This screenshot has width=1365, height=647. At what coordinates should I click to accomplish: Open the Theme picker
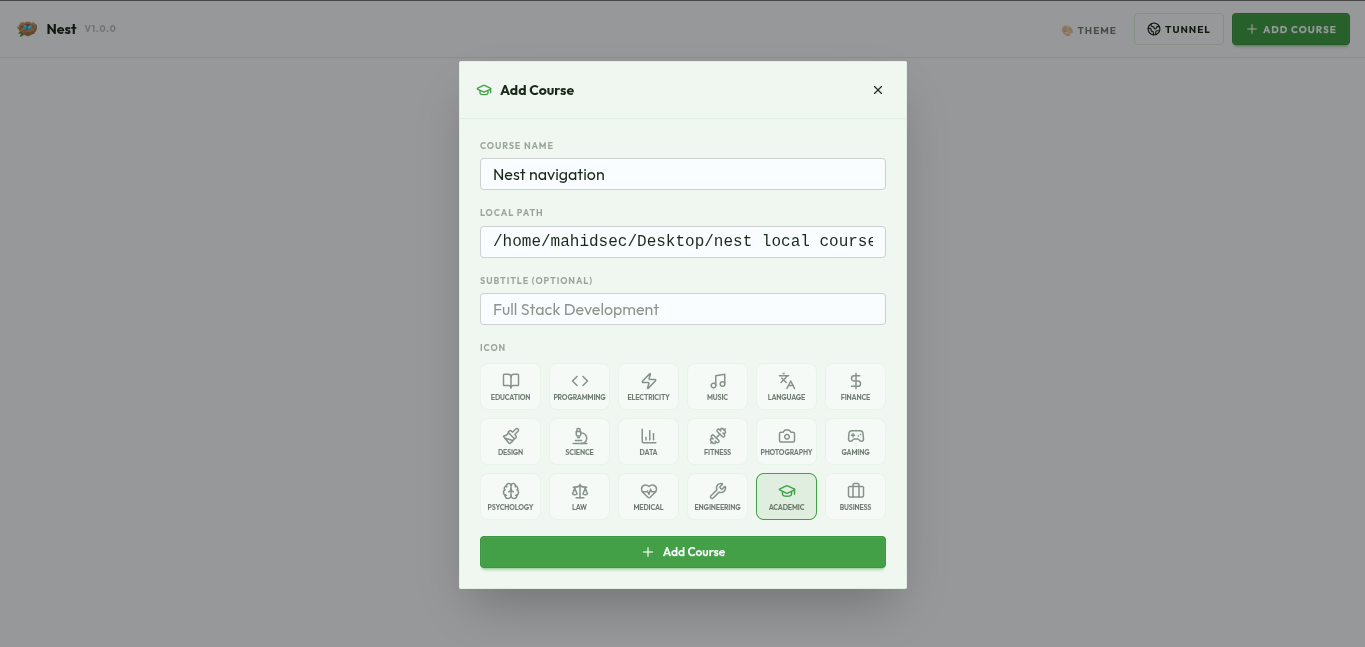(x=1089, y=30)
